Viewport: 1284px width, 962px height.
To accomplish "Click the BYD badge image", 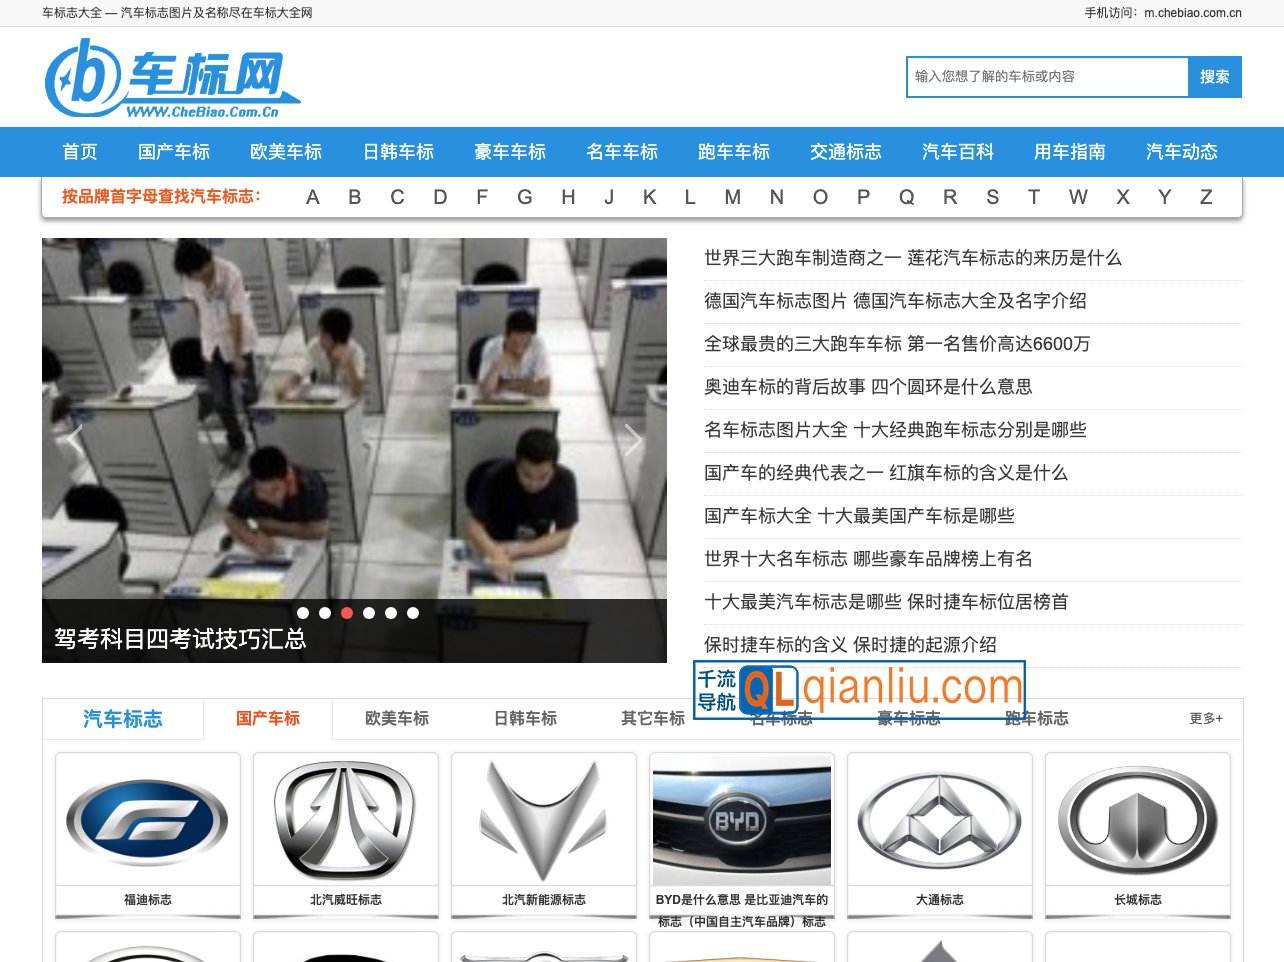I will (x=741, y=820).
